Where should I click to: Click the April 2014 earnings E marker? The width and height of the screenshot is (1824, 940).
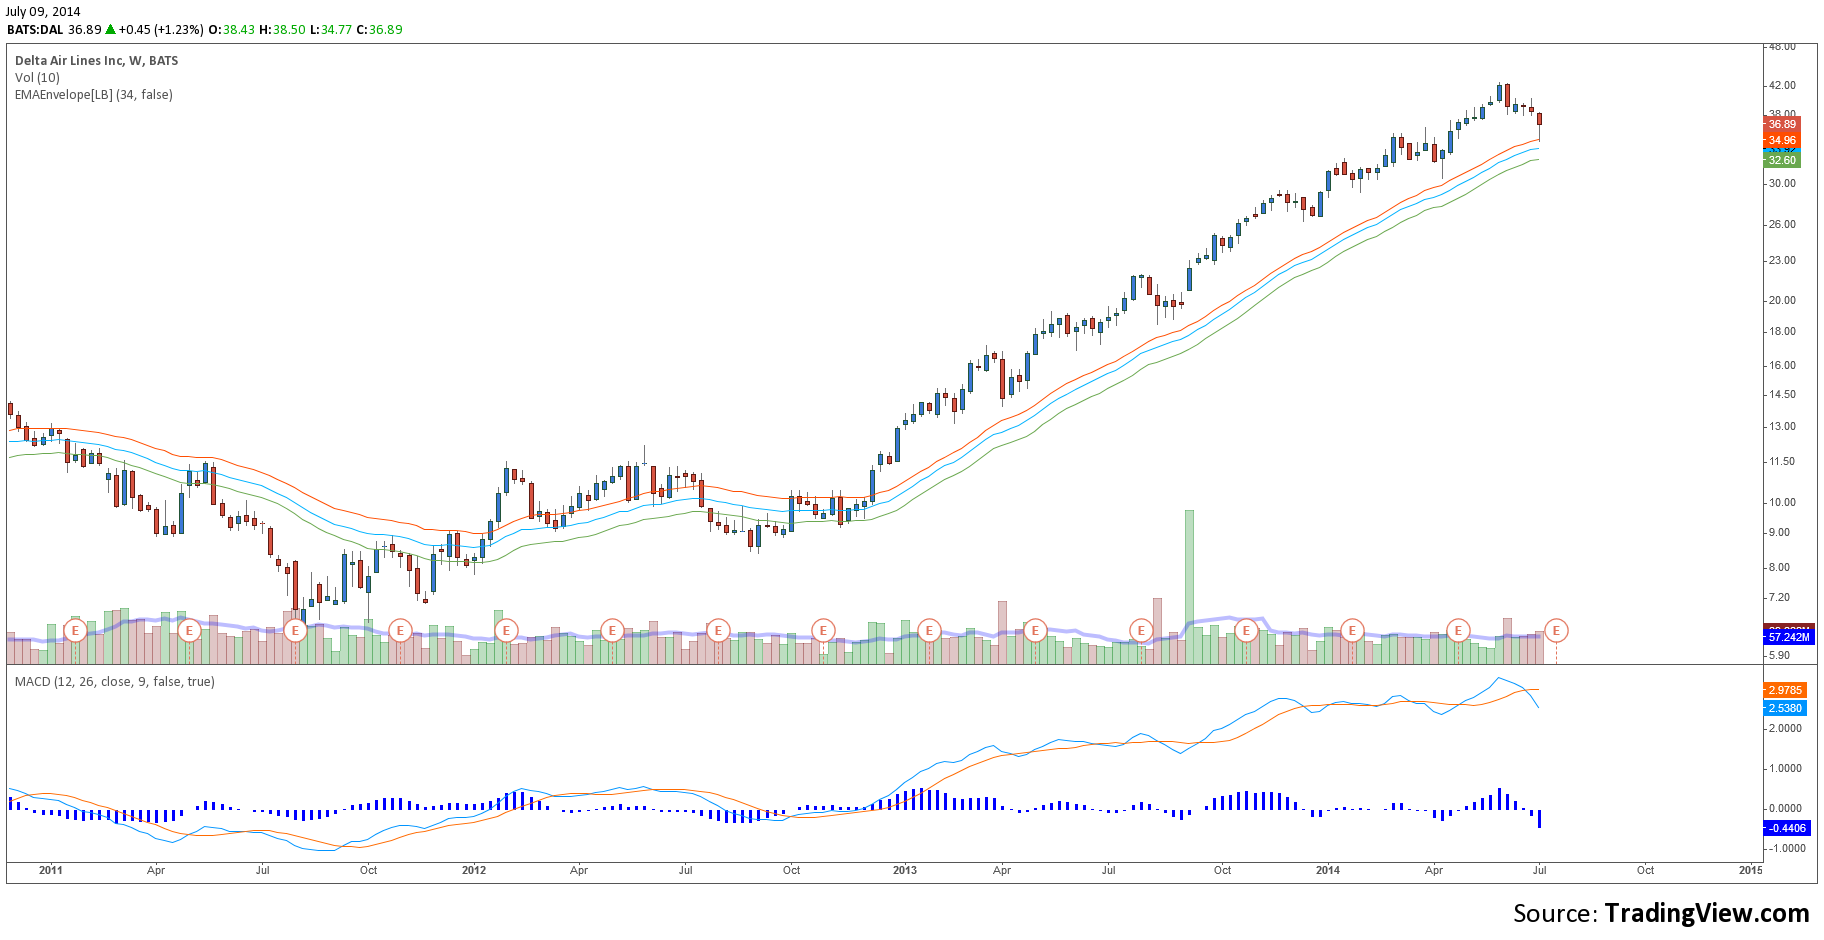[x=1458, y=631]
